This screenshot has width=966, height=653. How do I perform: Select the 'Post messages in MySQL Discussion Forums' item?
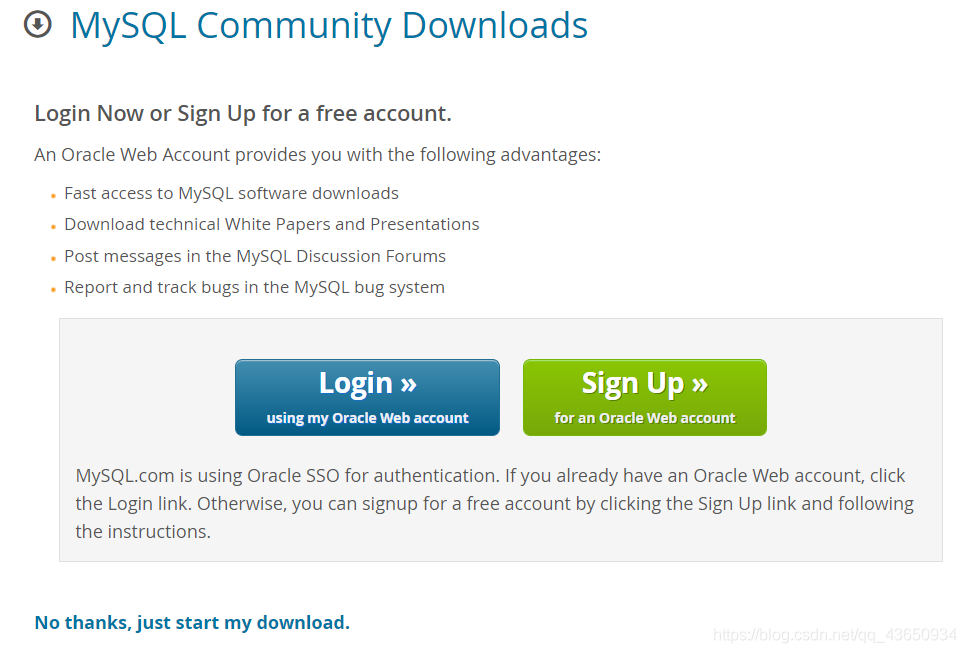(x=255, y=256)
